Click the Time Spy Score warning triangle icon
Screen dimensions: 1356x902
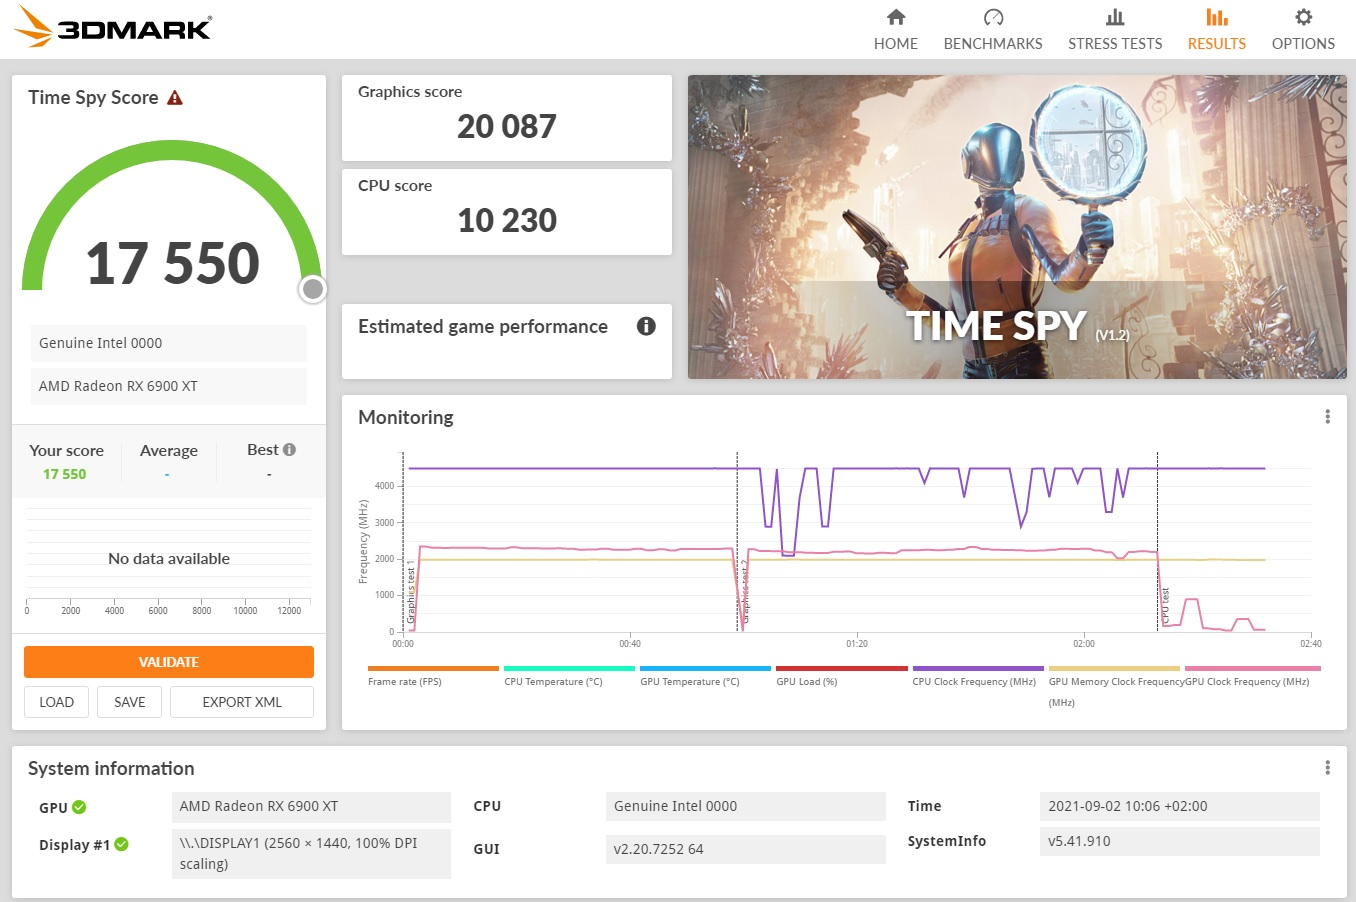click(x=175, y=98)
